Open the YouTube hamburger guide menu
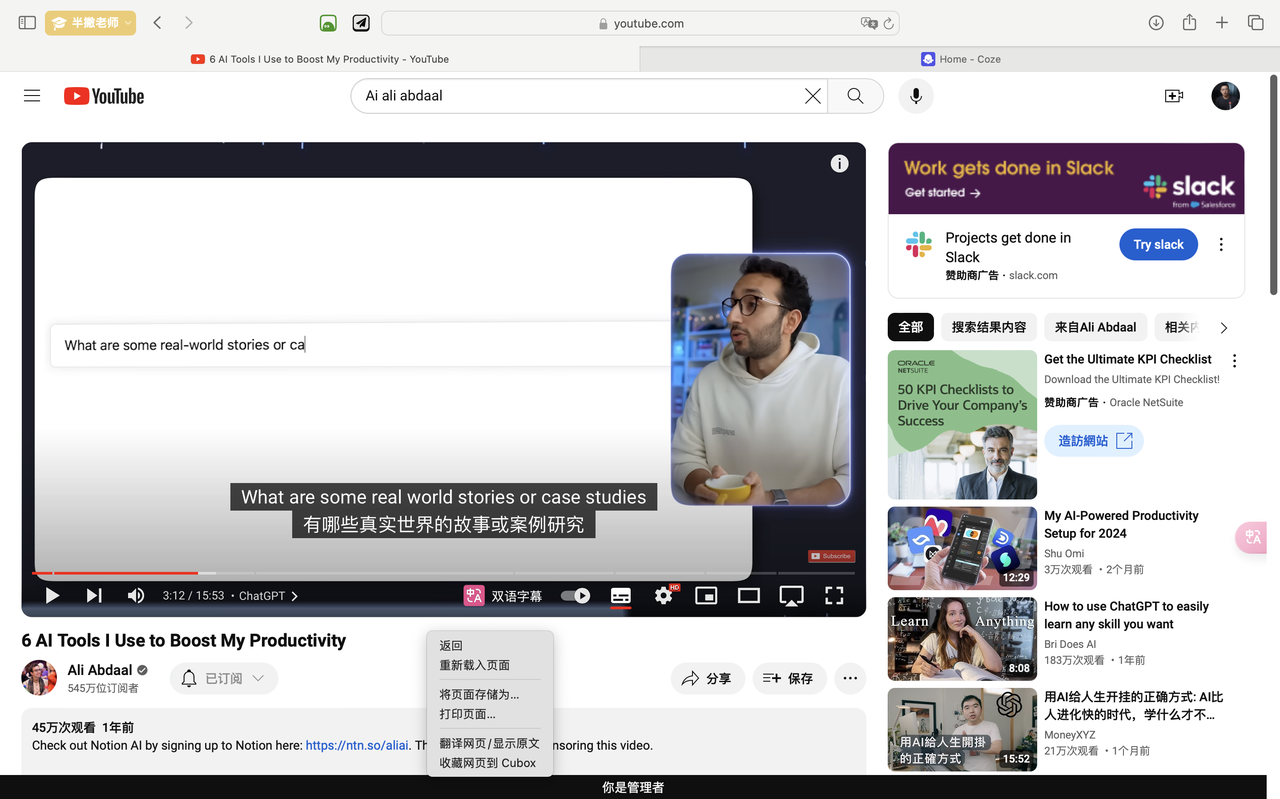 (32, 96)
